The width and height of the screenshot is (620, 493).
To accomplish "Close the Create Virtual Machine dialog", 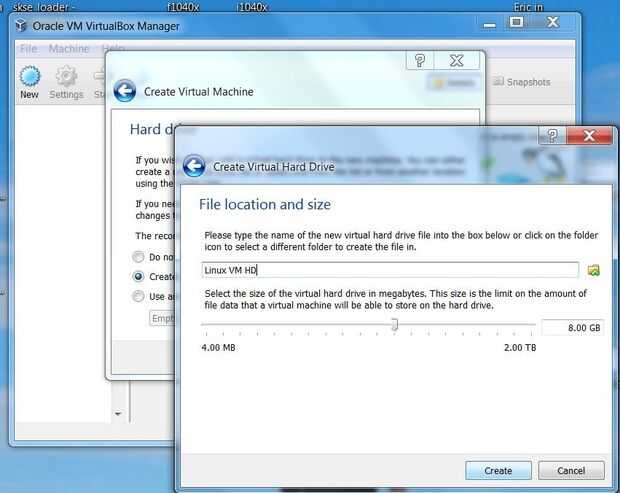I will click(457, 60).
